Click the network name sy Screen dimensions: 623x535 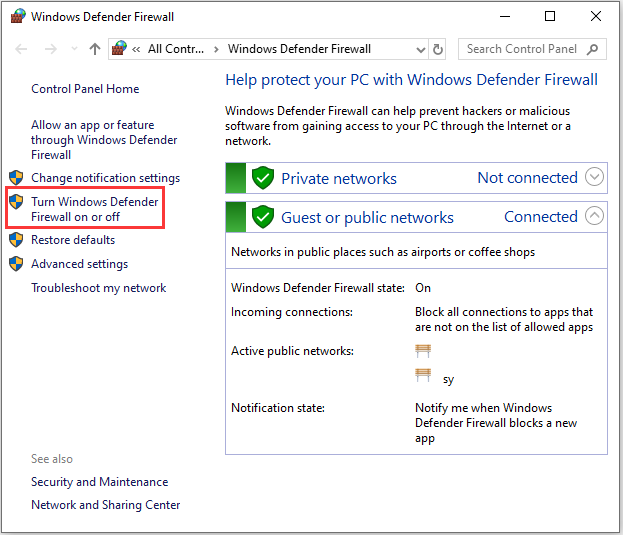[x=448, y=379]
